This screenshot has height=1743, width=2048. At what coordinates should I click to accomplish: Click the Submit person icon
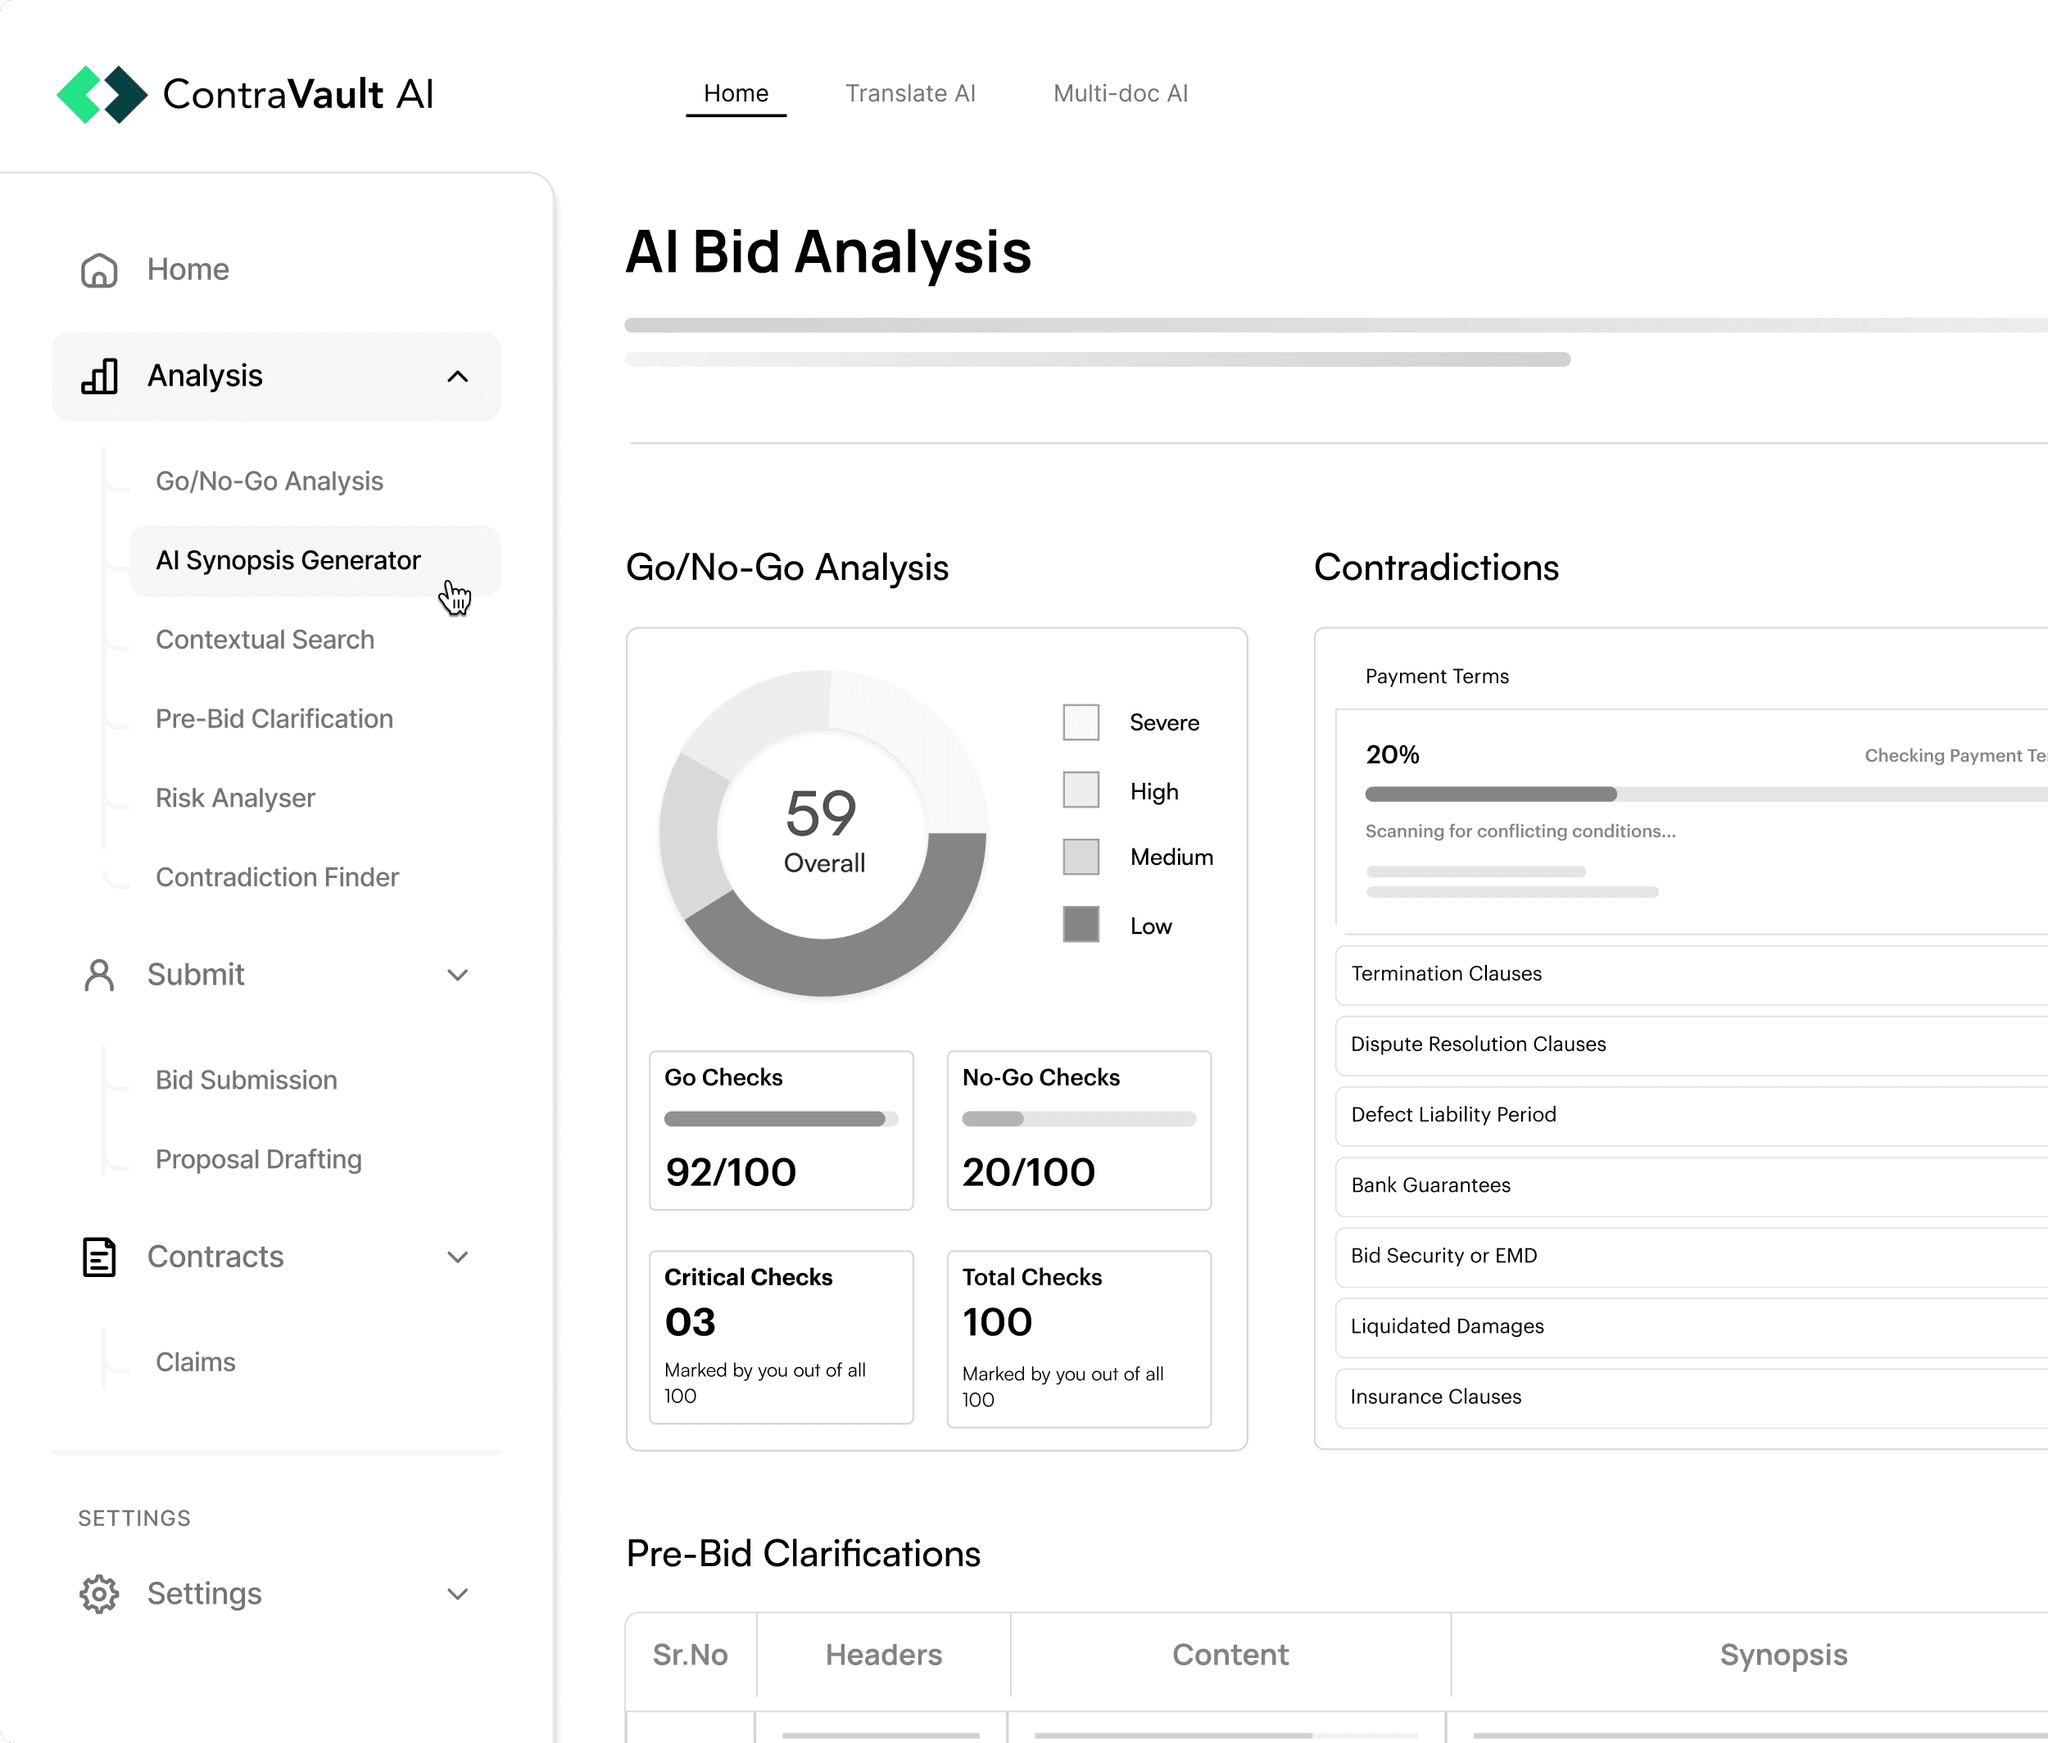click(99, 975)
